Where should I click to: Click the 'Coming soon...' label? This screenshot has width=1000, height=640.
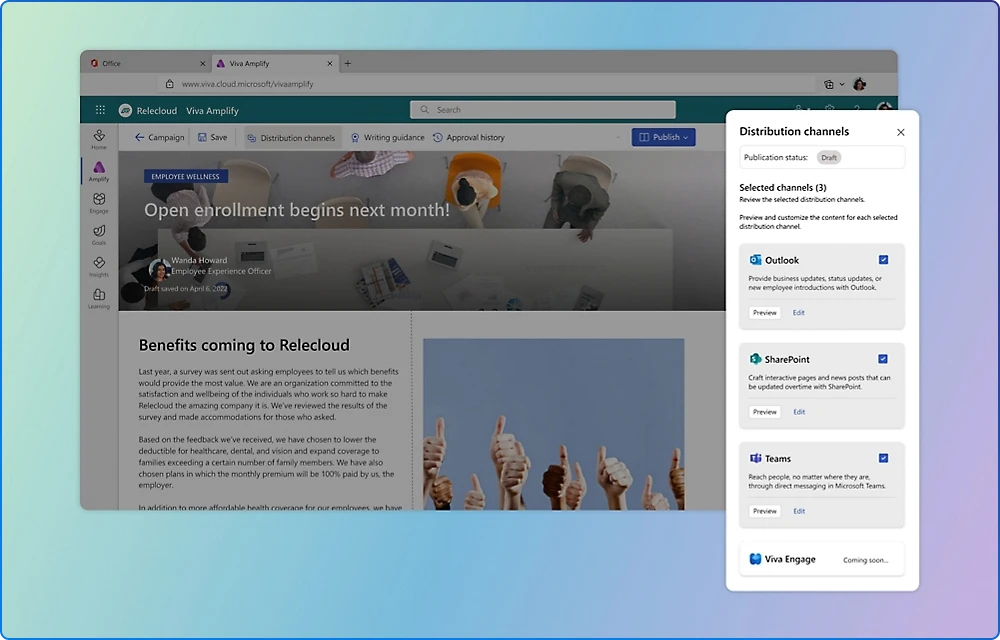click(x=865, y=560)
